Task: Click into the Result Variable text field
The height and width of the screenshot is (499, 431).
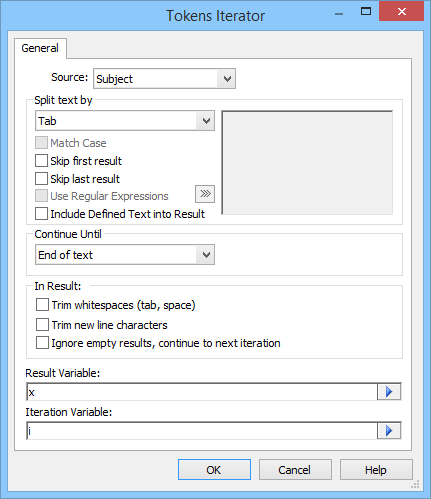Action: click(202, 392)
